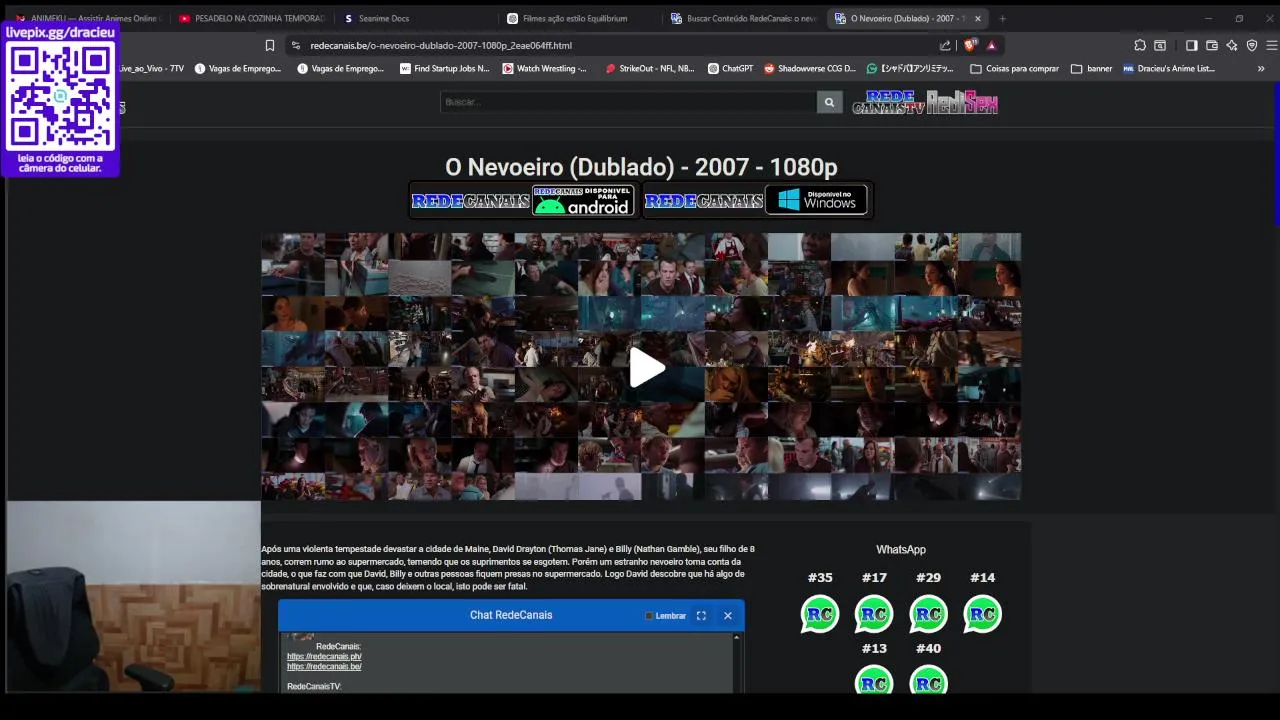Open WhatsApp group #29
This screenshot has height=720, width=1280.
pos(928,614)
